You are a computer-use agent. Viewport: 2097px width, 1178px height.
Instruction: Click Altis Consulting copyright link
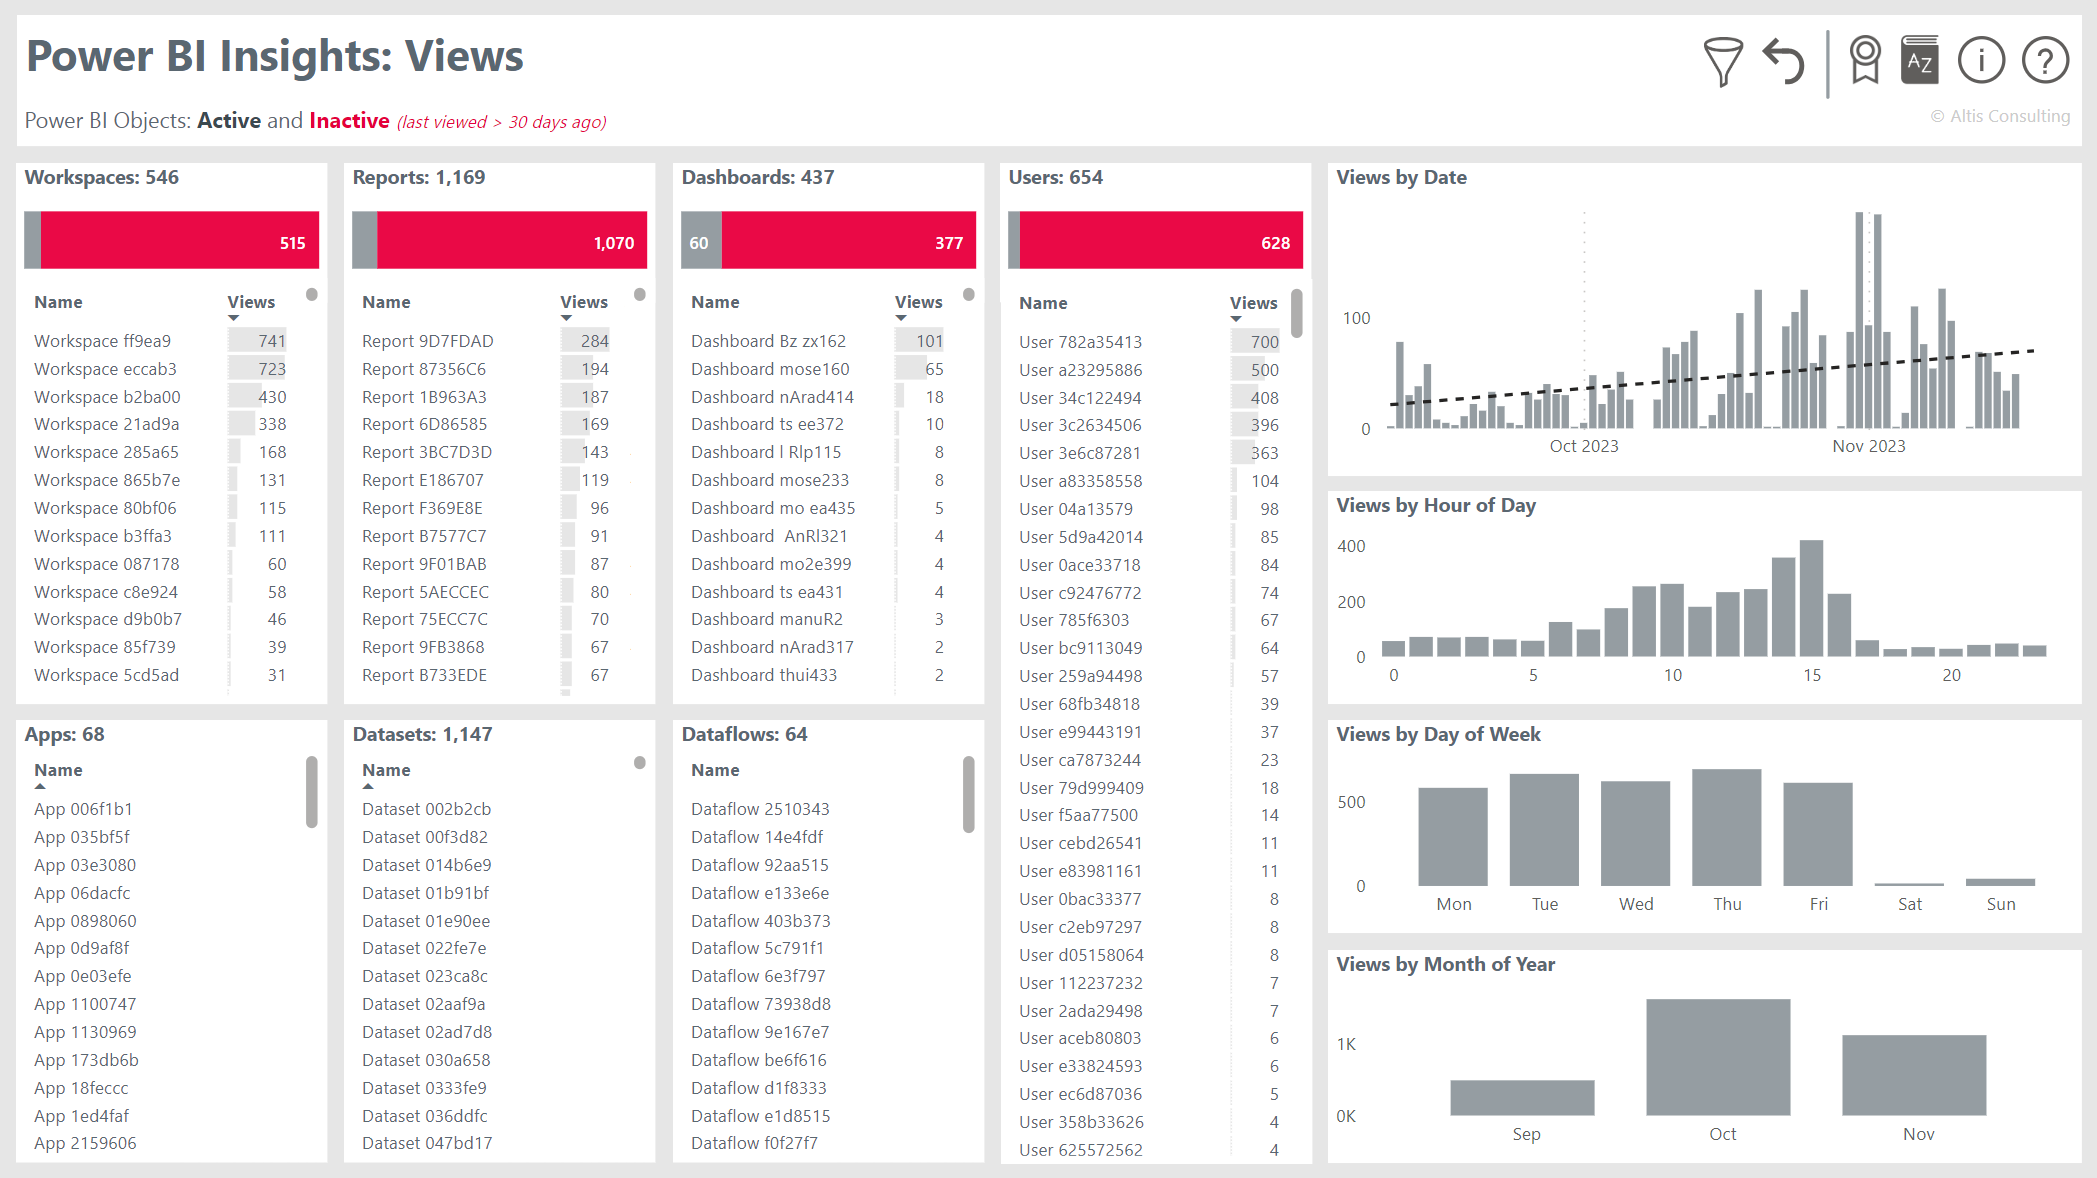coord(2000,116)
